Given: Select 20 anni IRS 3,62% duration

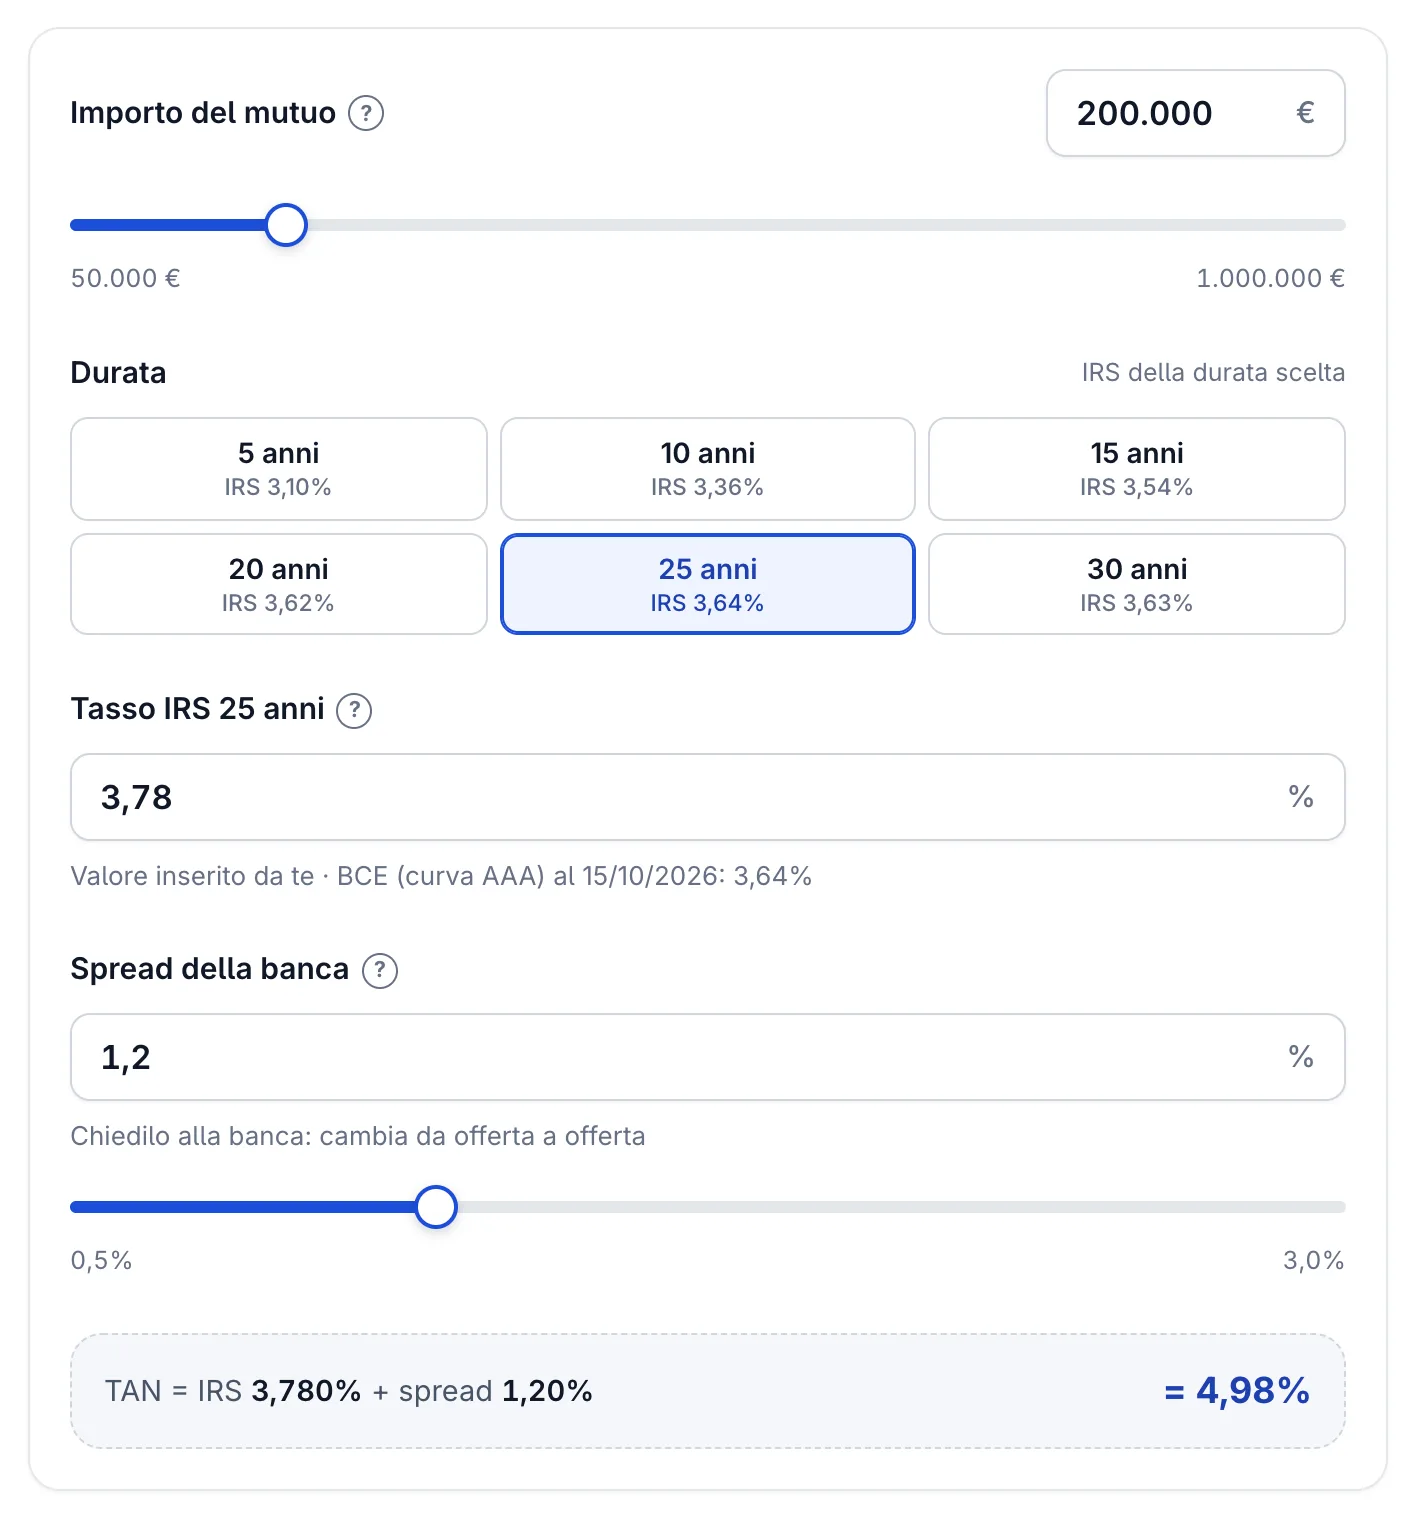Looking at the screenshot, I should click(279, 584).
